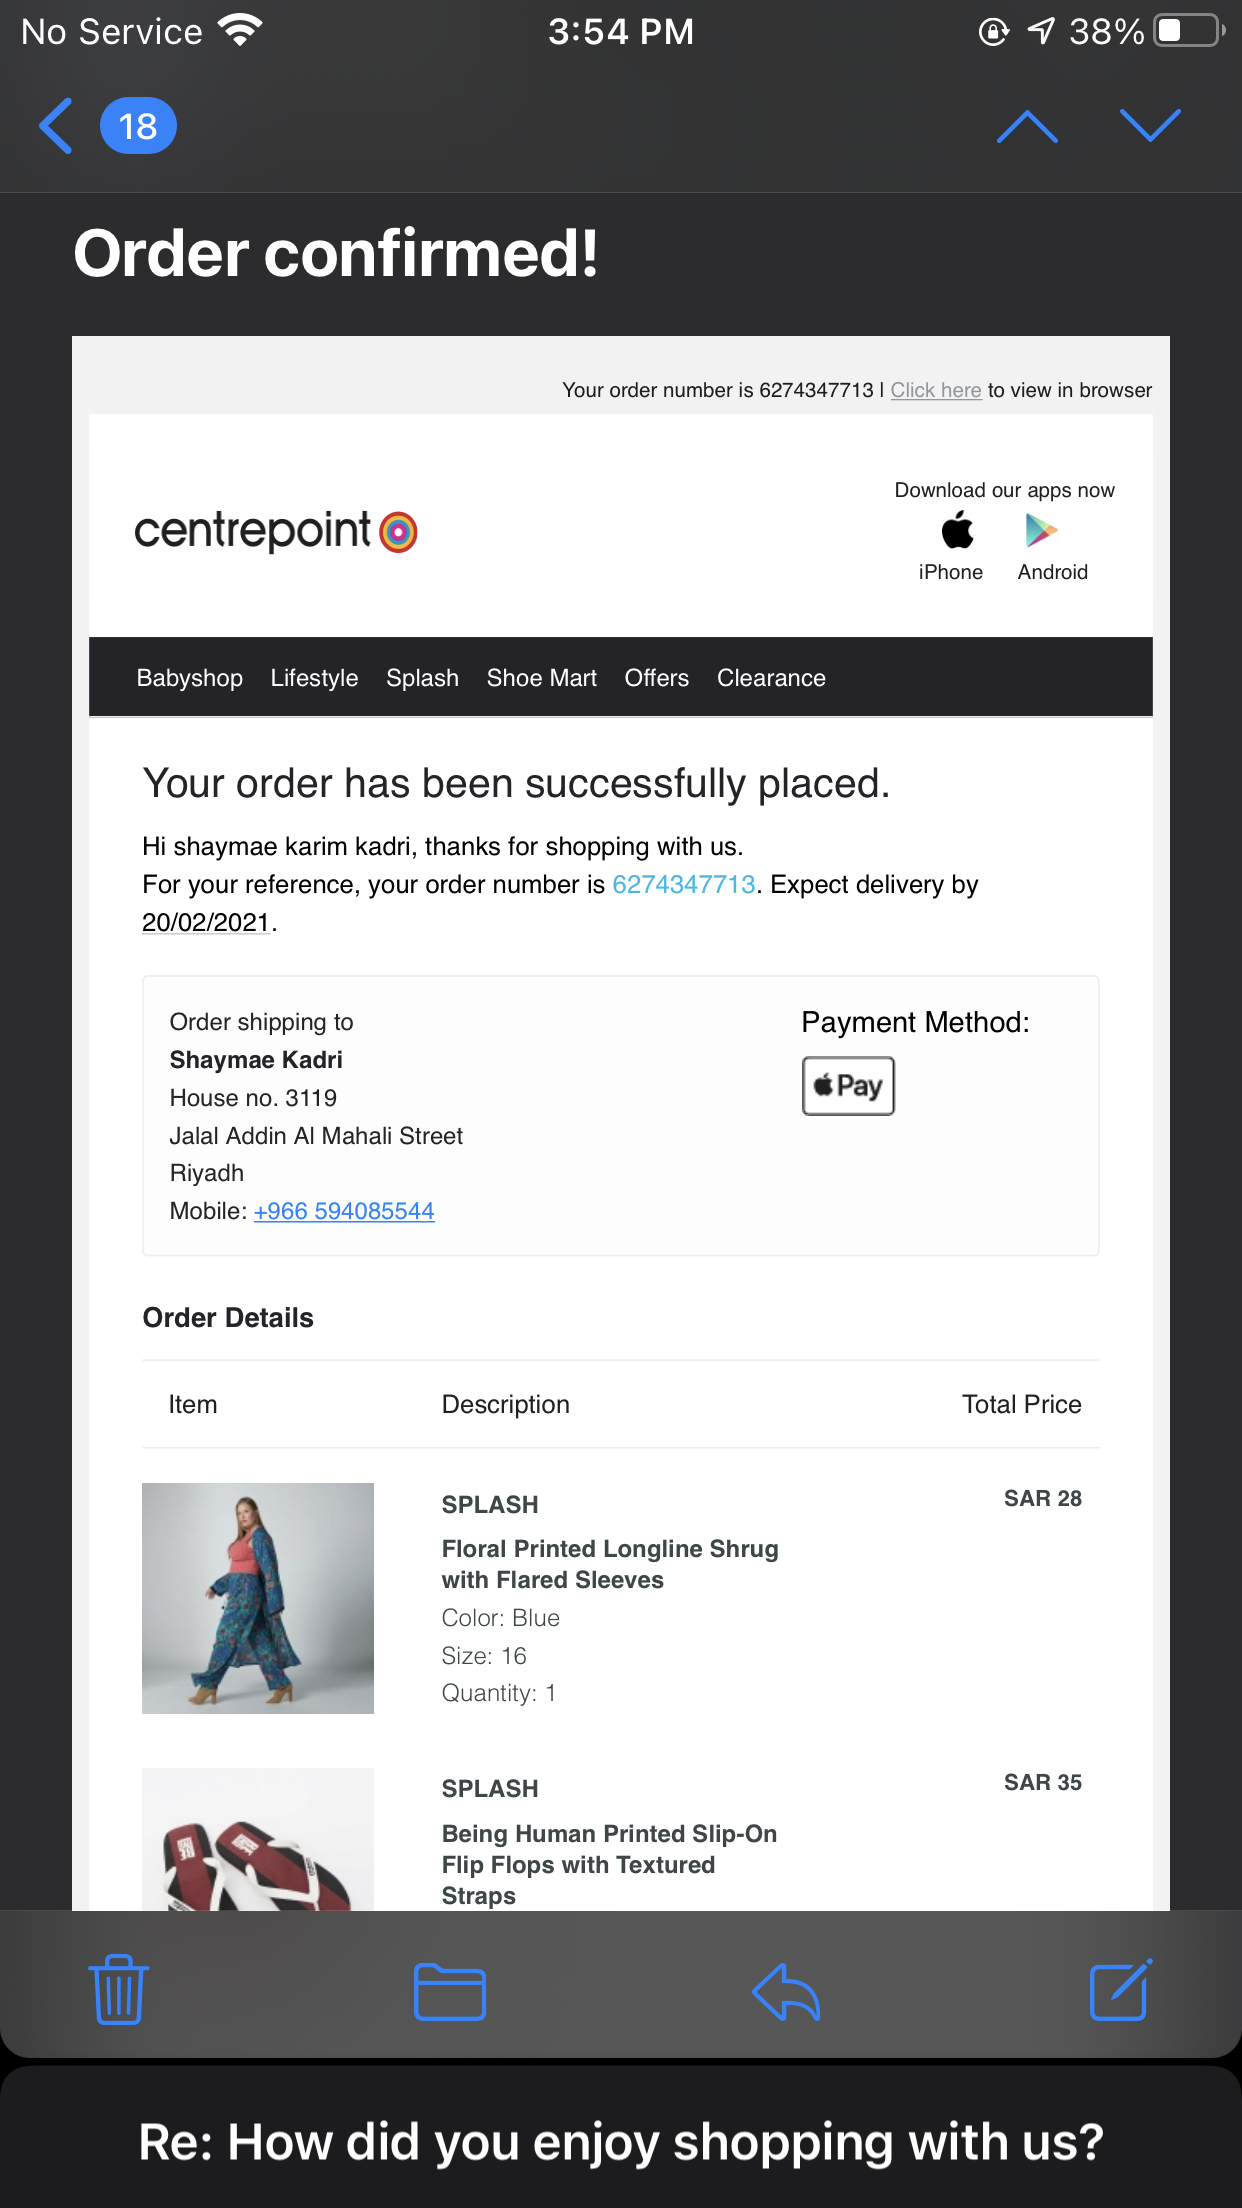1242x2208 pixels.
Task: Open the Babyshop menu item
Action: click(x=189, y=678)
